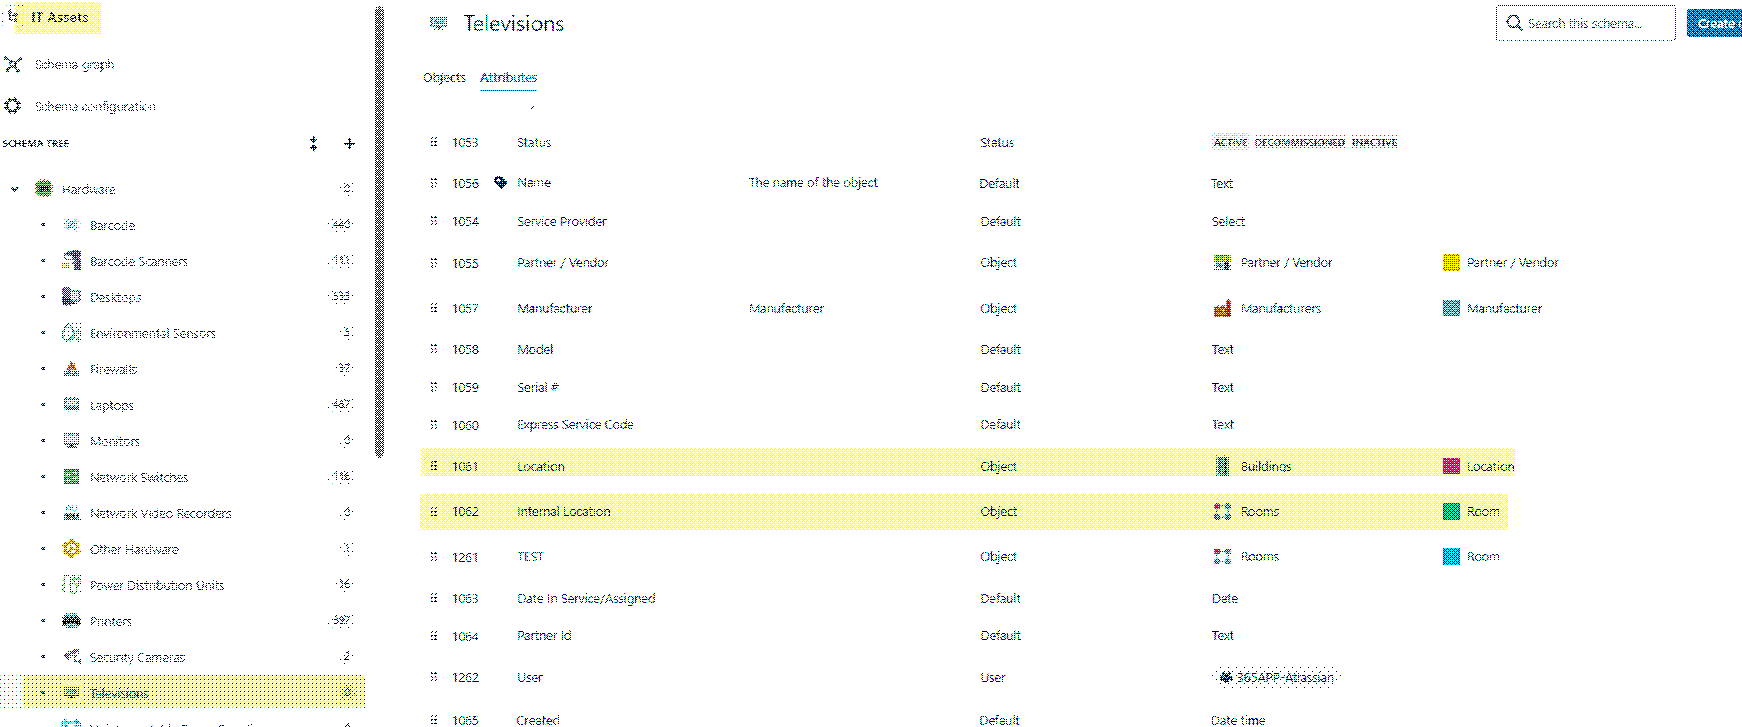Click the Express Service Code attribute name

coord(575,424)
